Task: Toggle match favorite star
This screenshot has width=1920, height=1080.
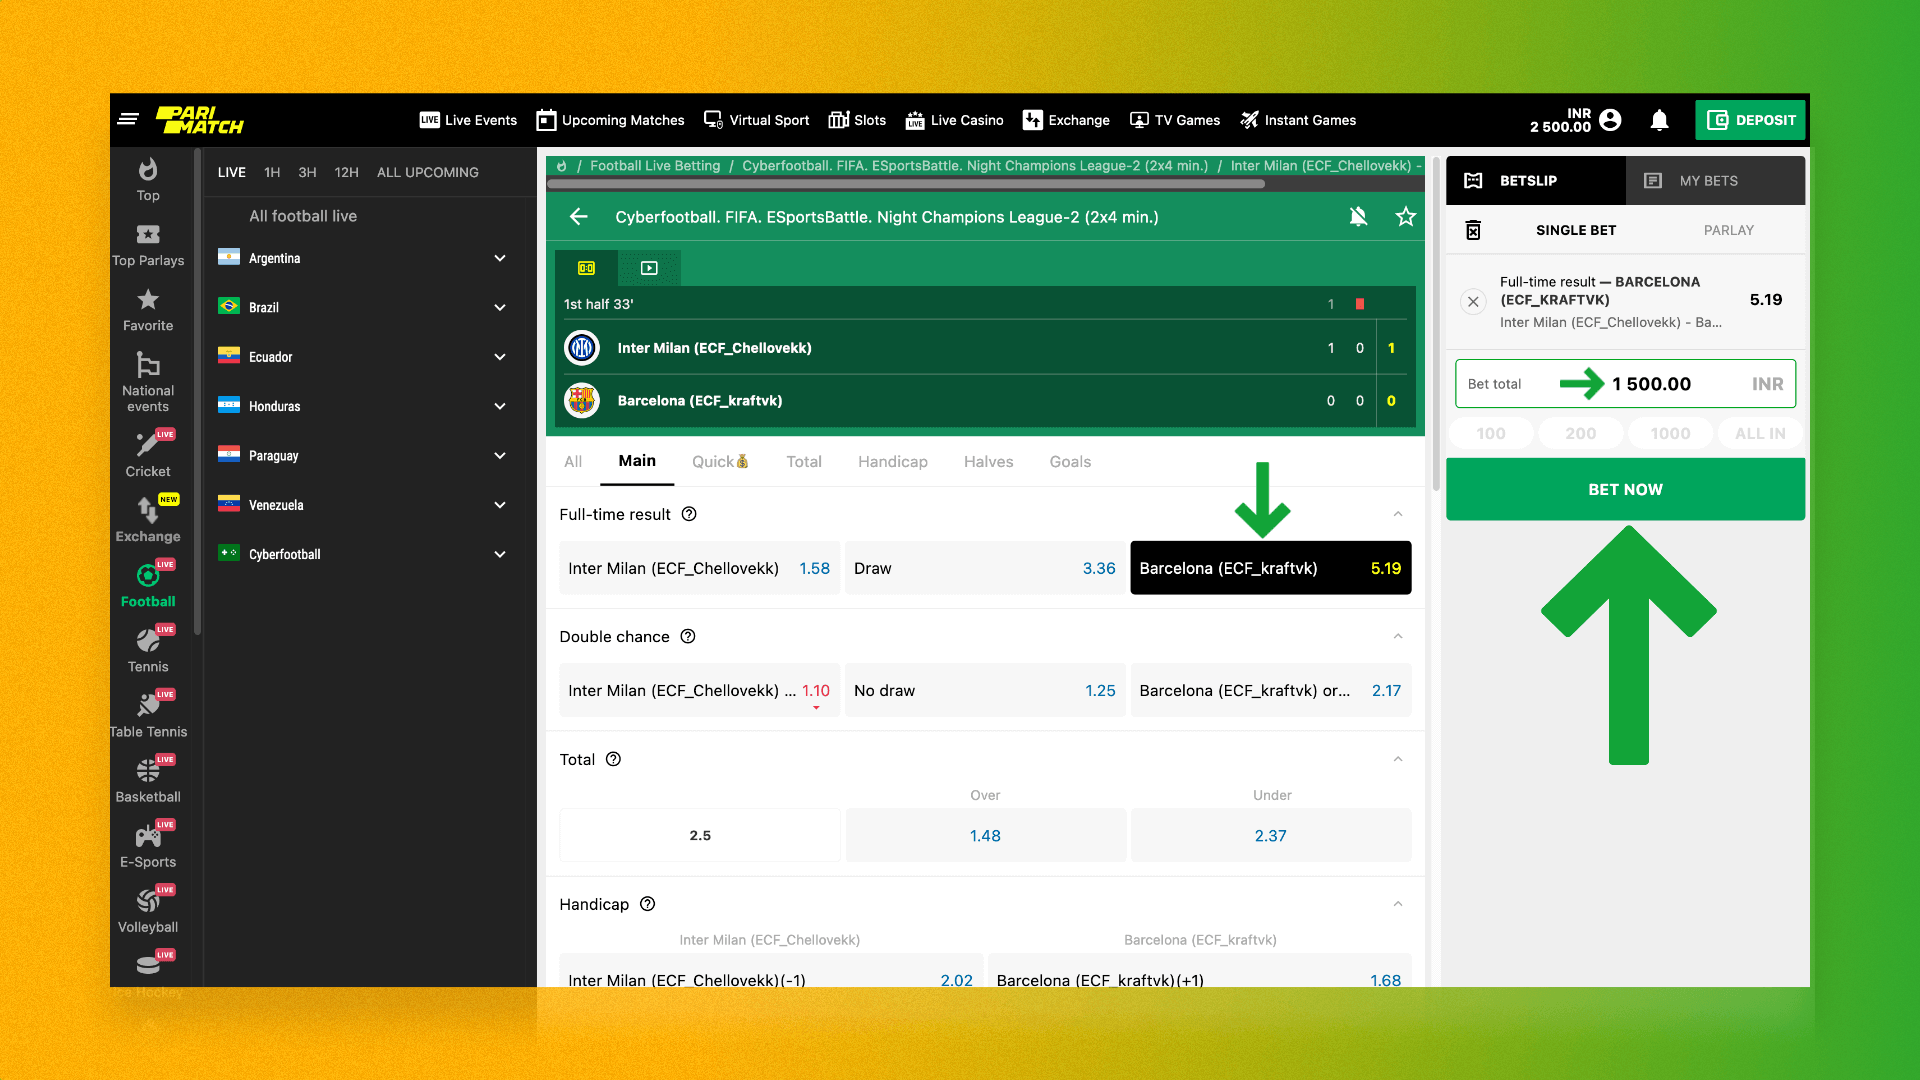Action: point(1406,217)
